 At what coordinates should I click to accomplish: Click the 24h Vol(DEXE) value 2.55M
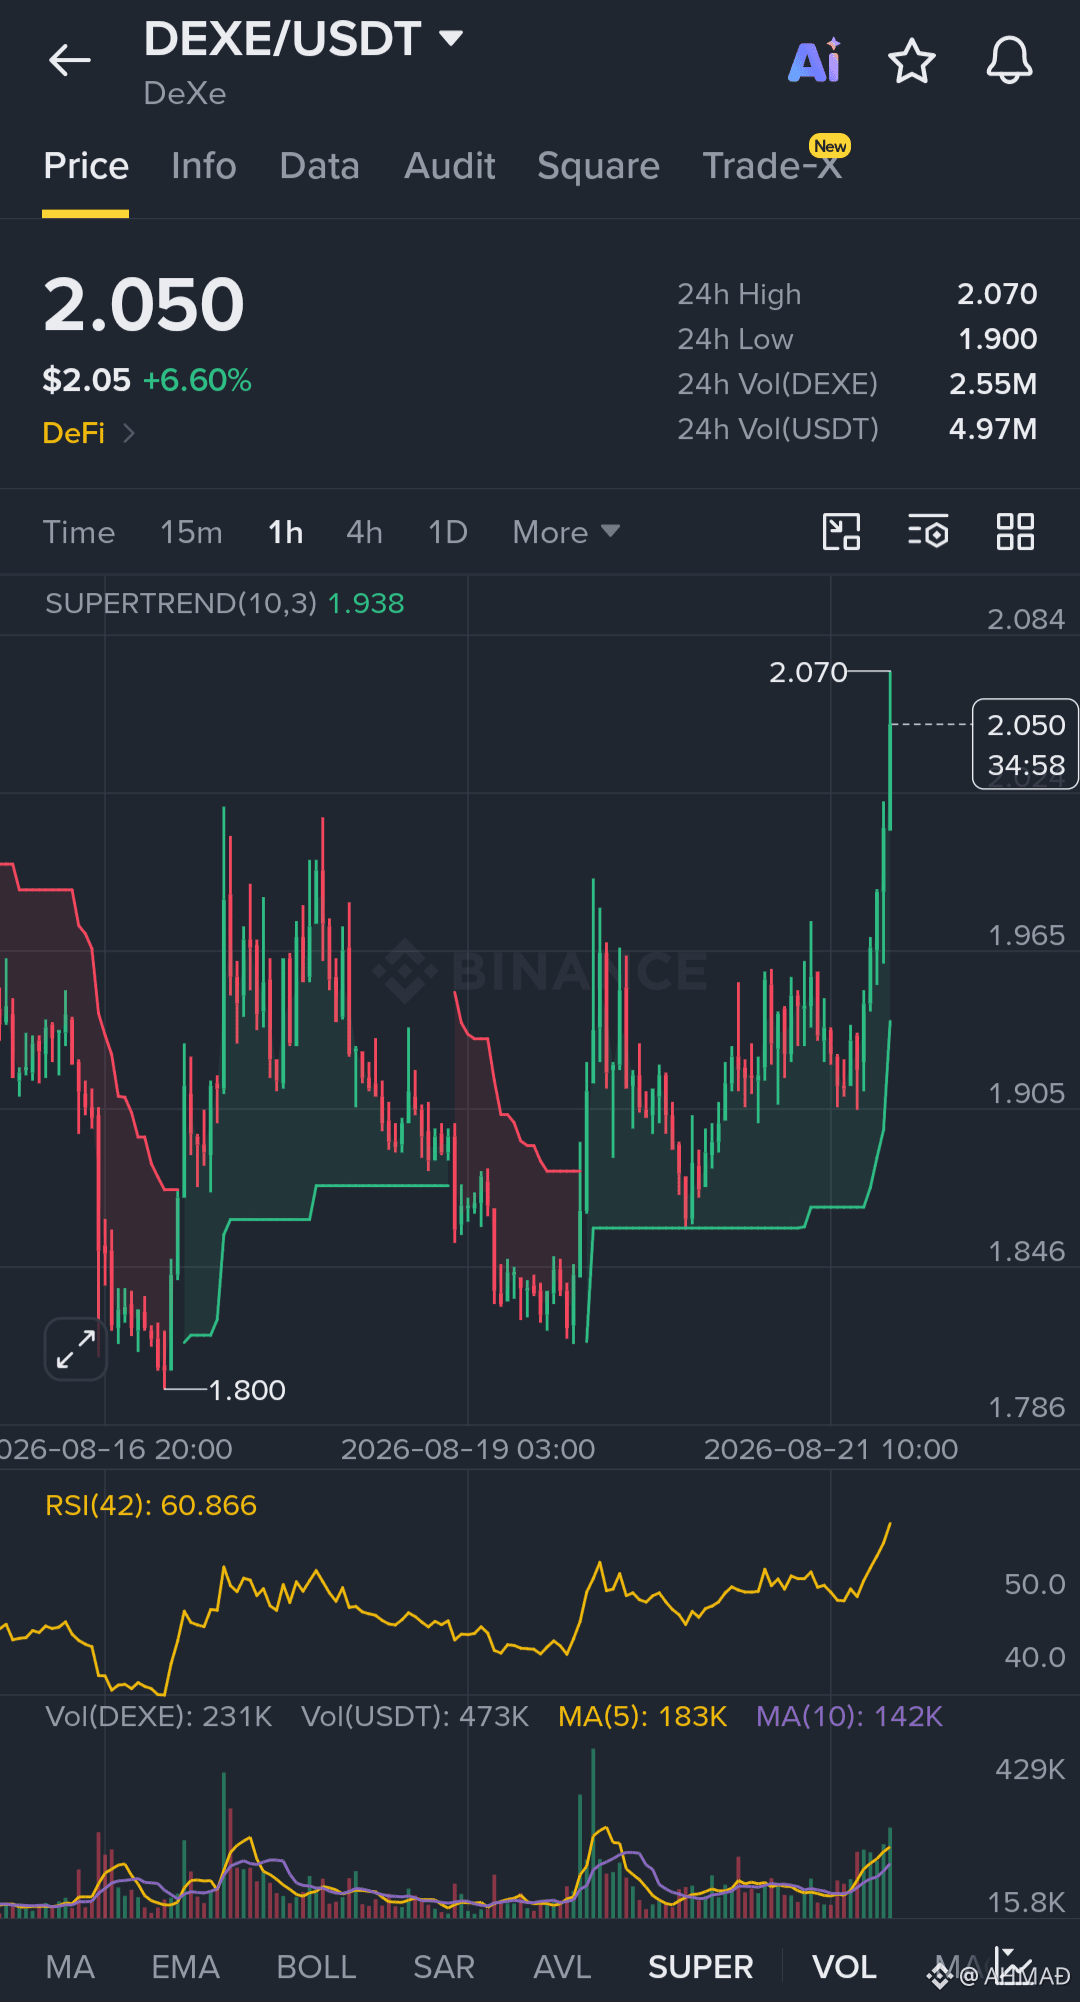[993, 384]
